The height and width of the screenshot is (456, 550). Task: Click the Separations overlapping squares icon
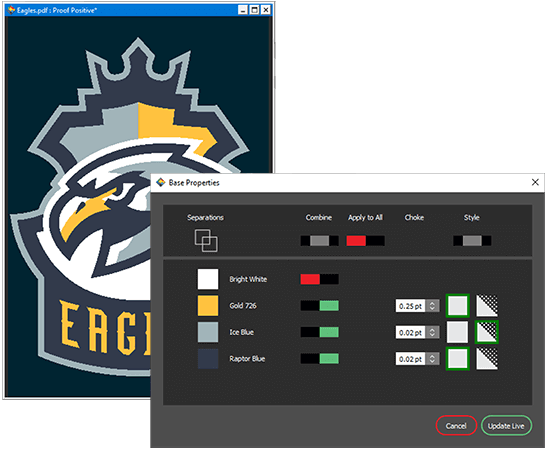click(206, 240)
